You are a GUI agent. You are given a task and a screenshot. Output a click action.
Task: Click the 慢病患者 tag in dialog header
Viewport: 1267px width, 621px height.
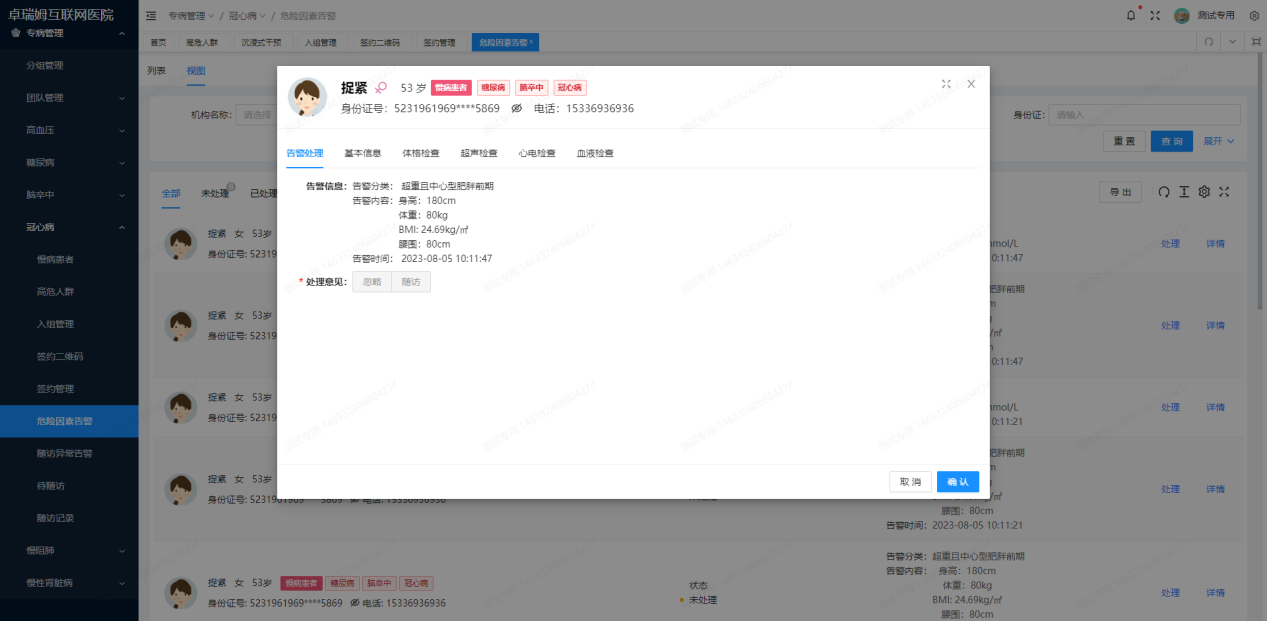(451, 88)
